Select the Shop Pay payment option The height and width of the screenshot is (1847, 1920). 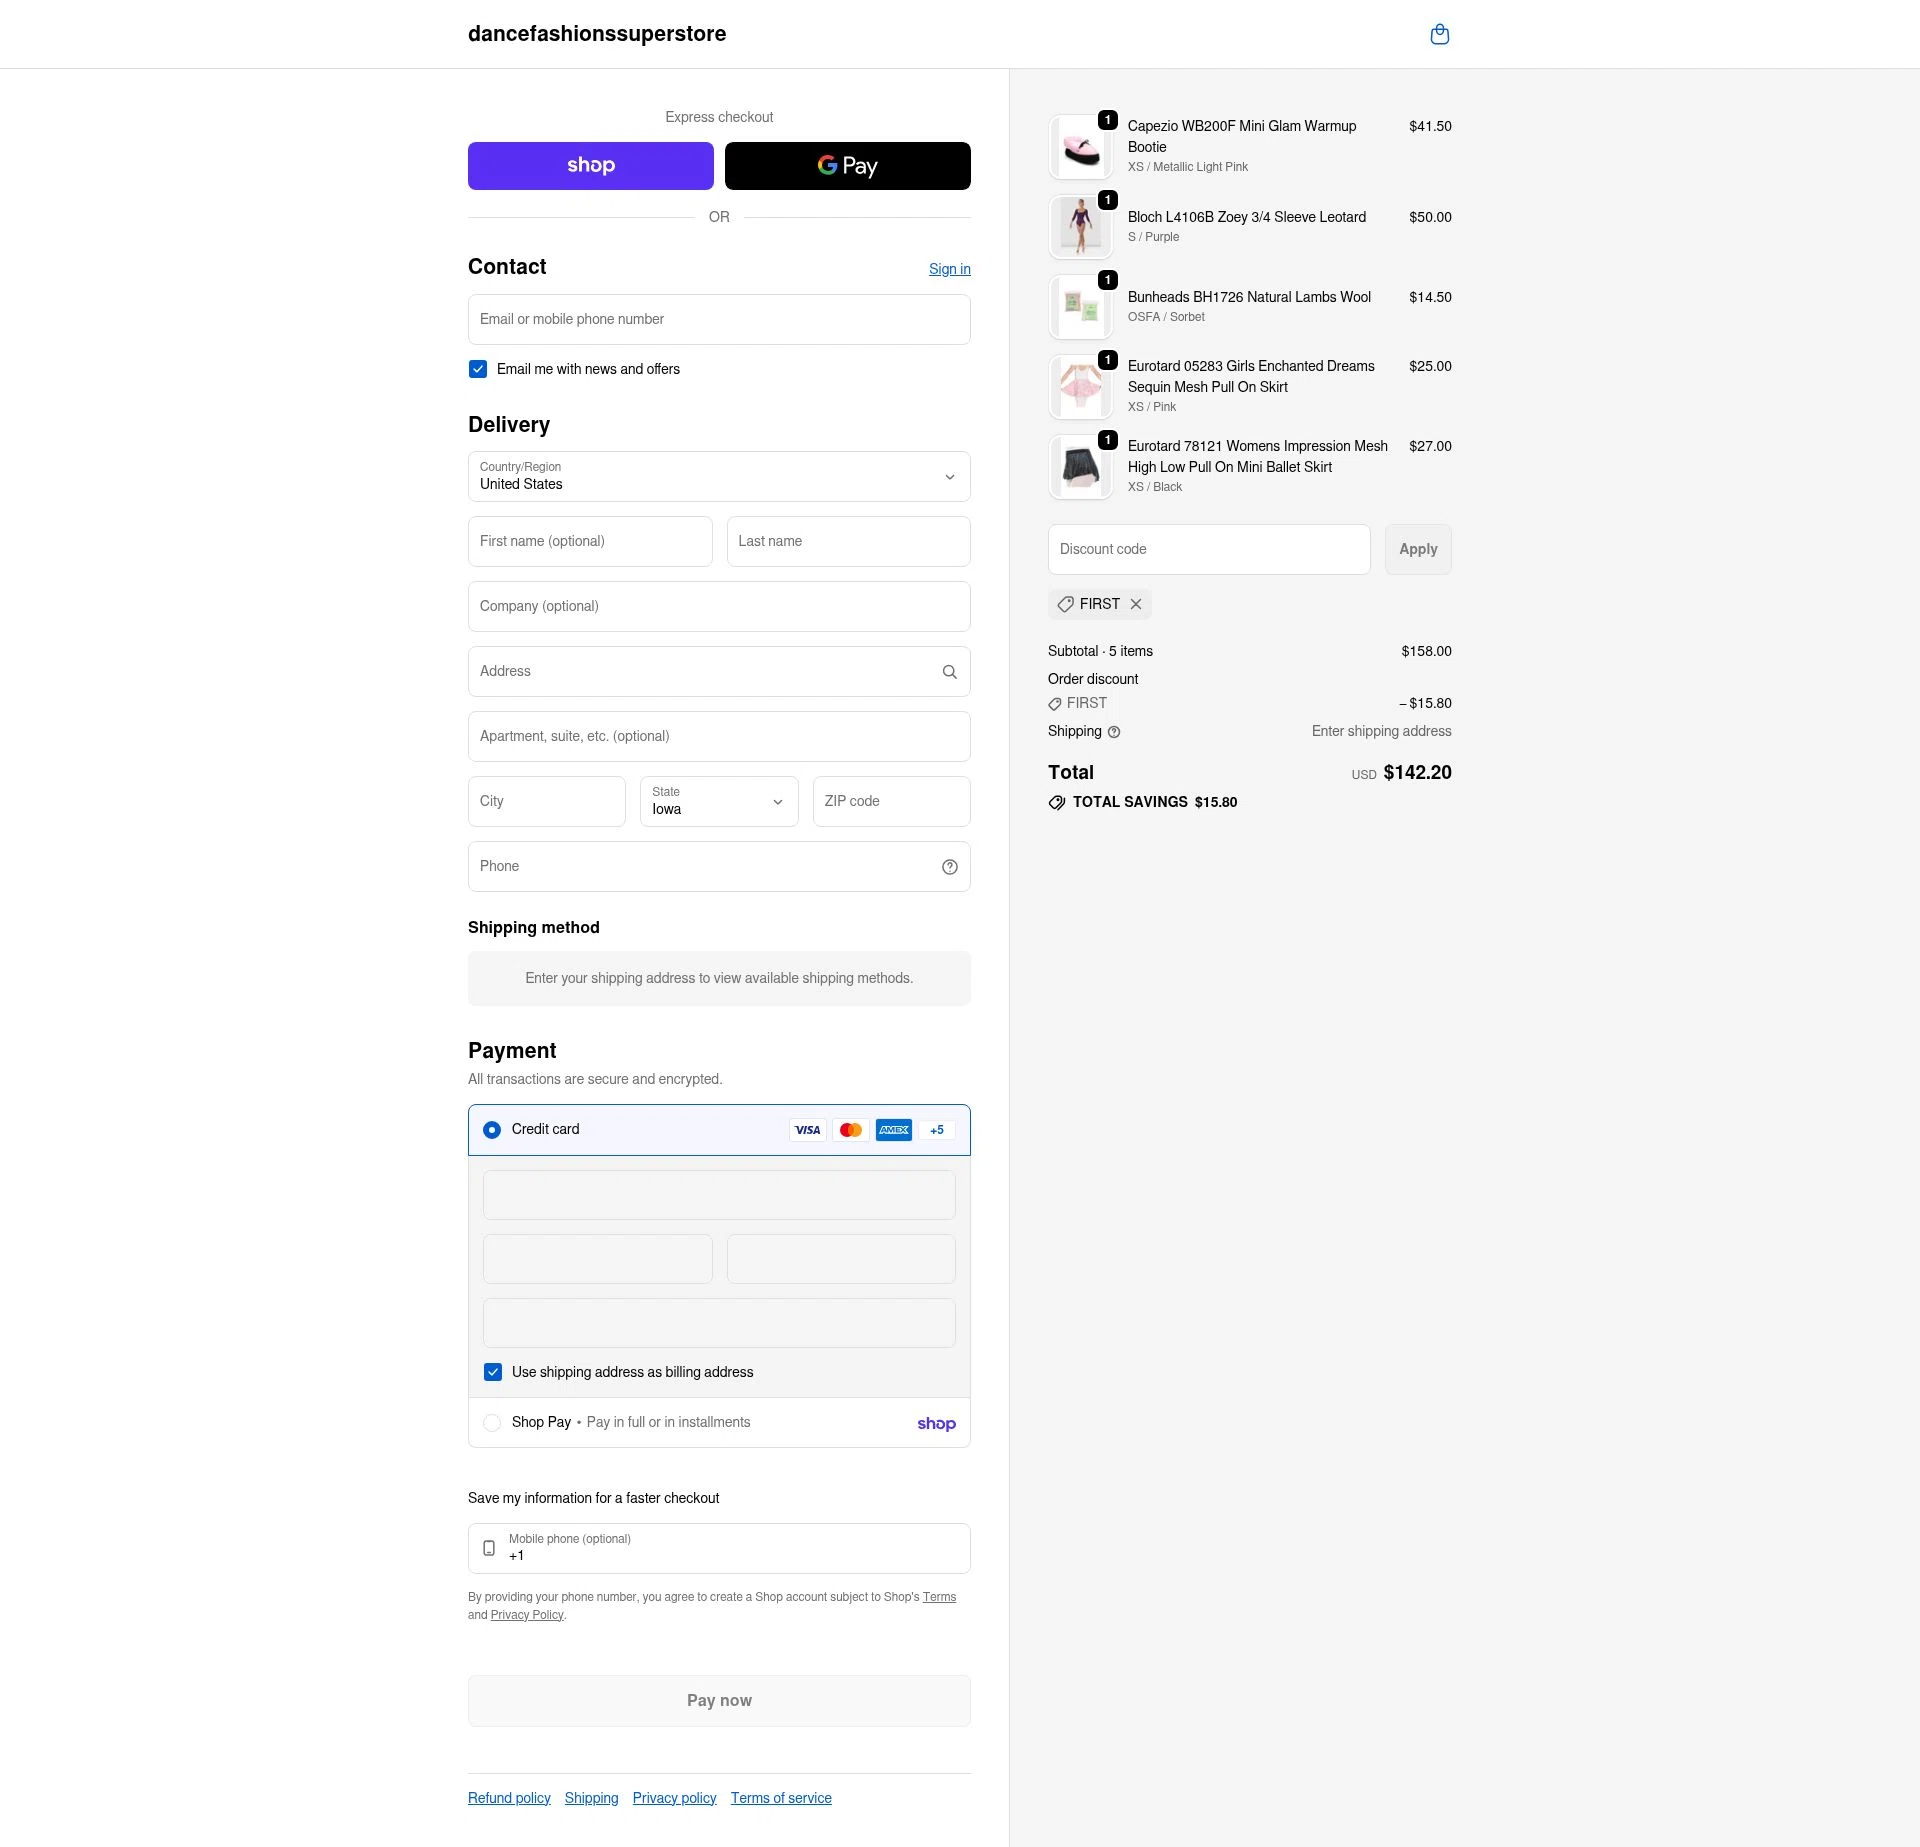tap(492, 1422)
